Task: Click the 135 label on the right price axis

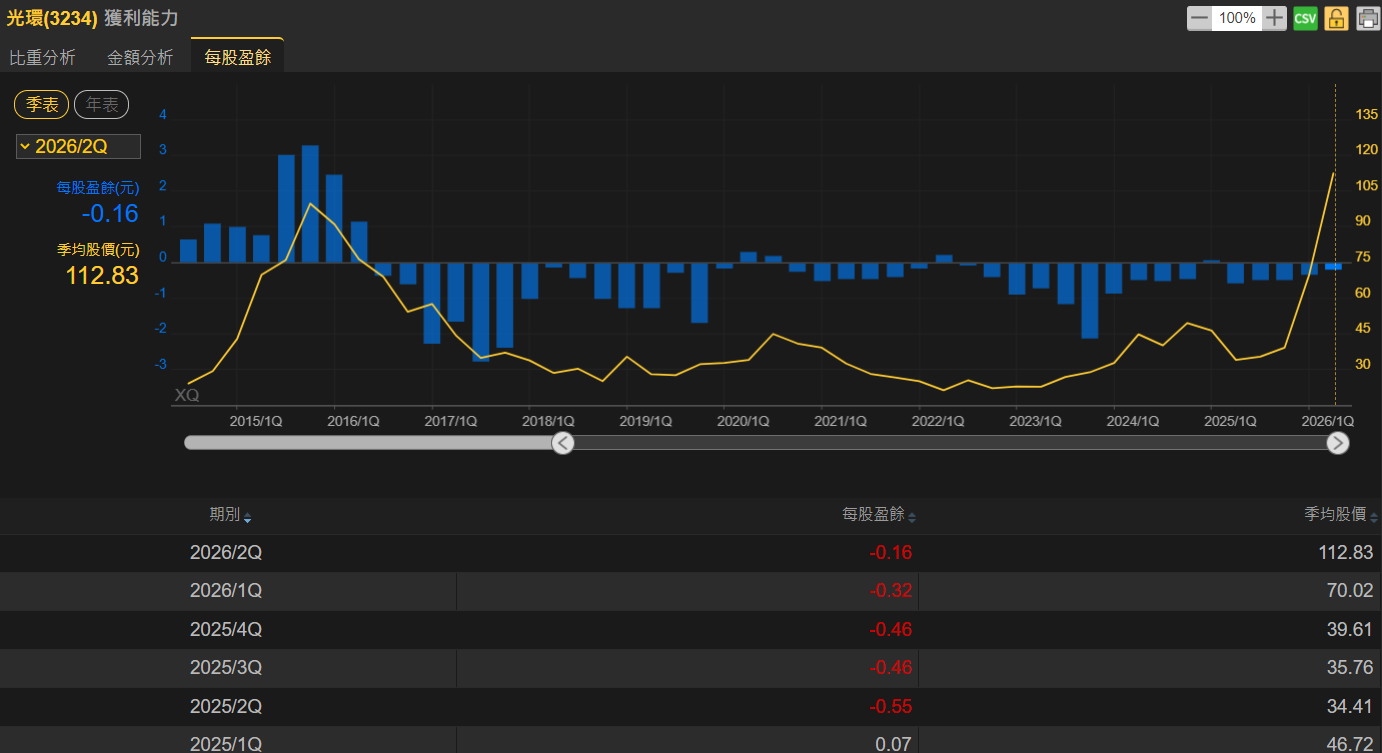Action: point(1367,114)
